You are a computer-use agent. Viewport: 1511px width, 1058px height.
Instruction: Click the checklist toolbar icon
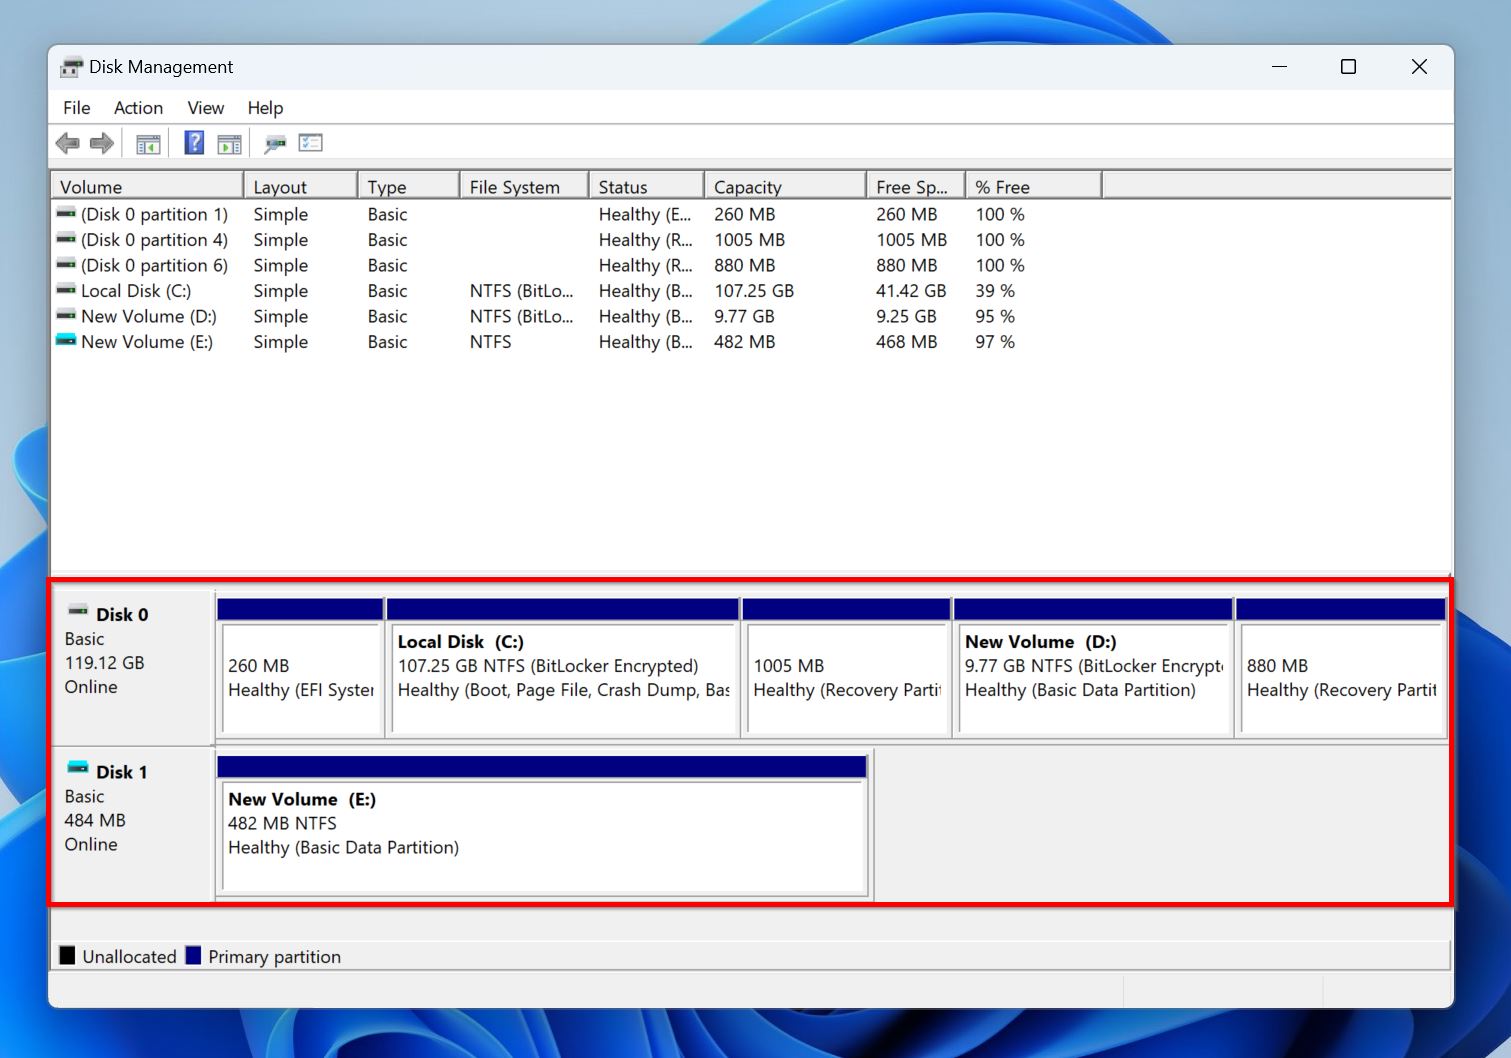point(310,142)
